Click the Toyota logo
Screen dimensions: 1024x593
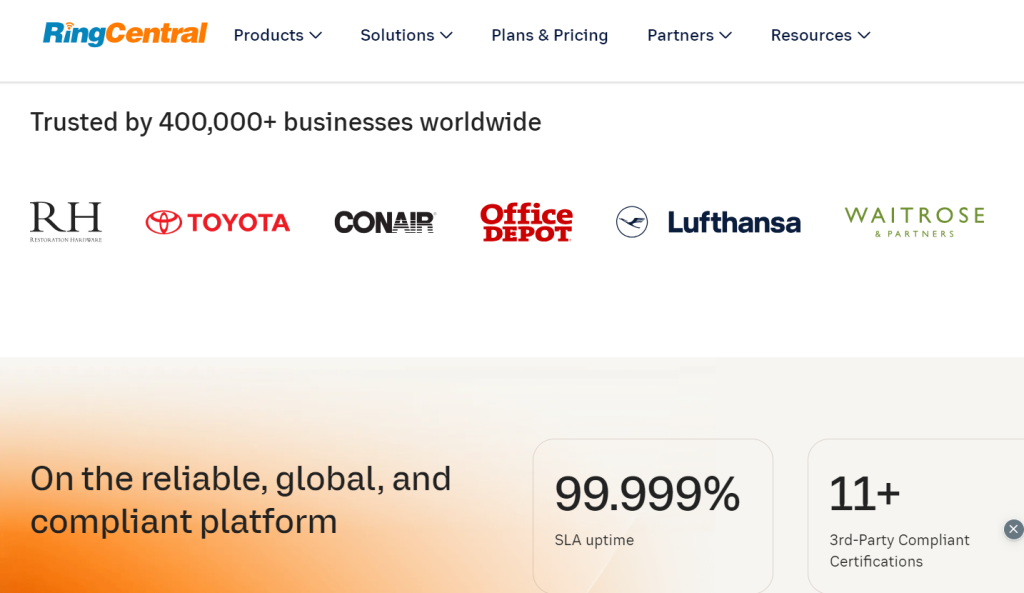tap(218, 222)
